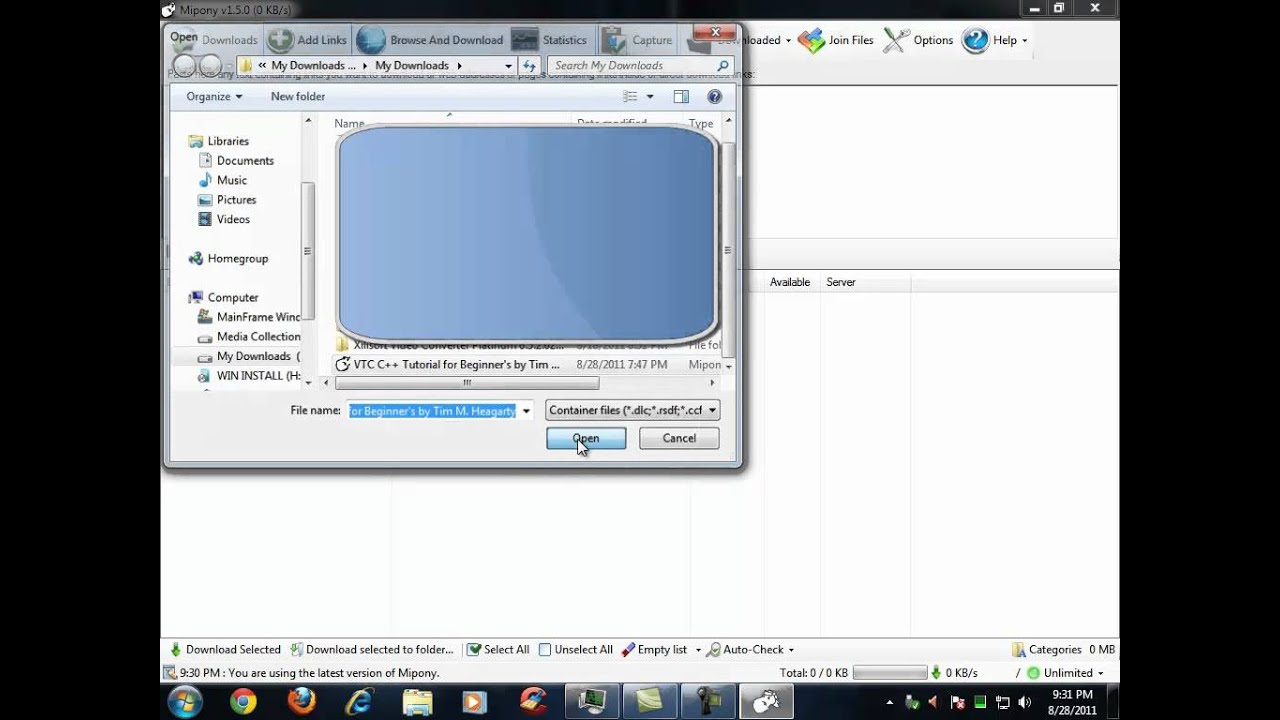Click Download Selected in bottom toolbar
The height and width of the screenshot is (720, 1280).
(x=225, y=649)
